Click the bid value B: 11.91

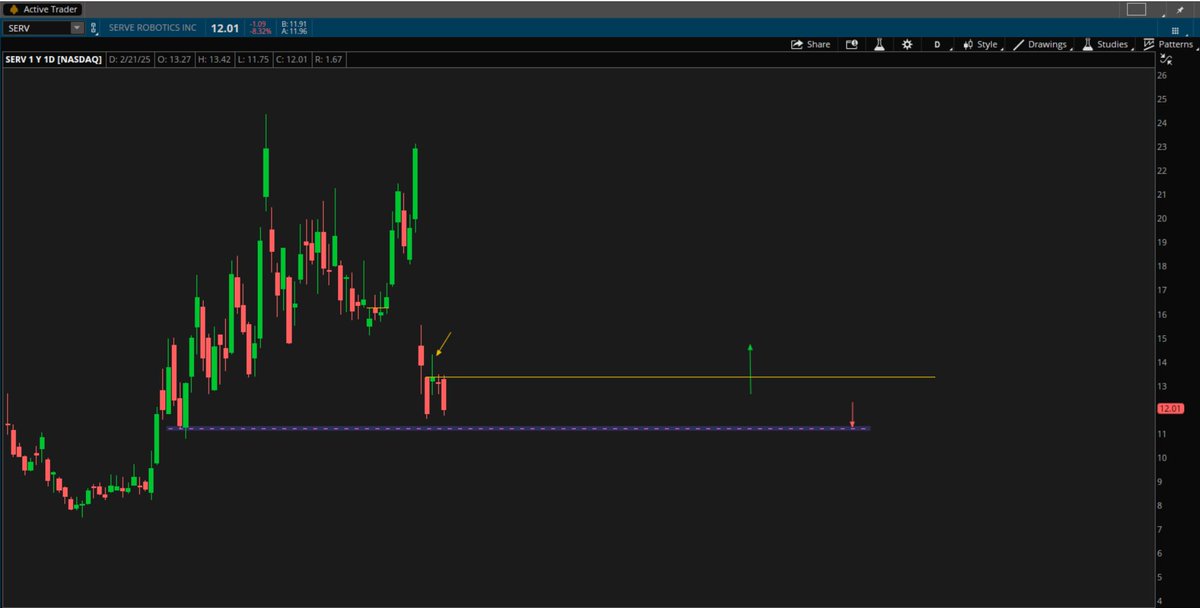click(294, 25)
